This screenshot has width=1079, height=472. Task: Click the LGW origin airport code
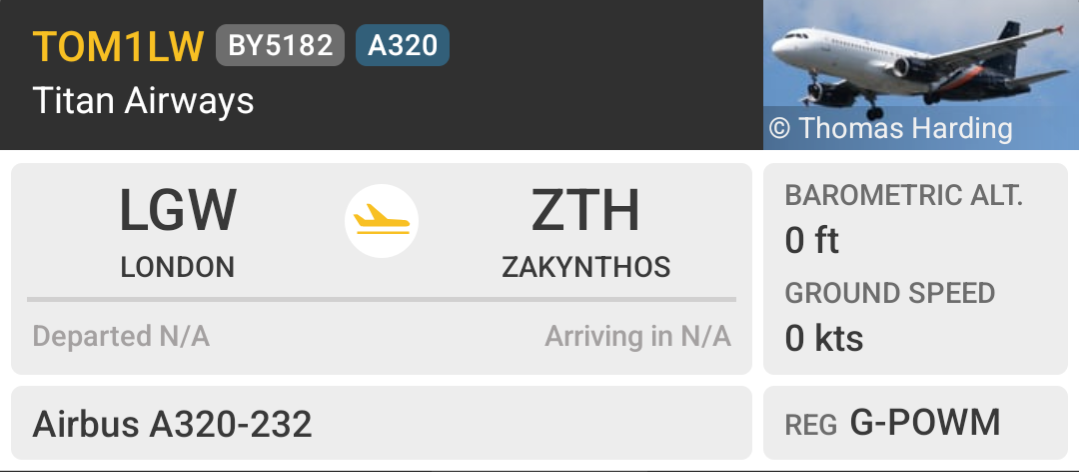(x=178, y=211)
